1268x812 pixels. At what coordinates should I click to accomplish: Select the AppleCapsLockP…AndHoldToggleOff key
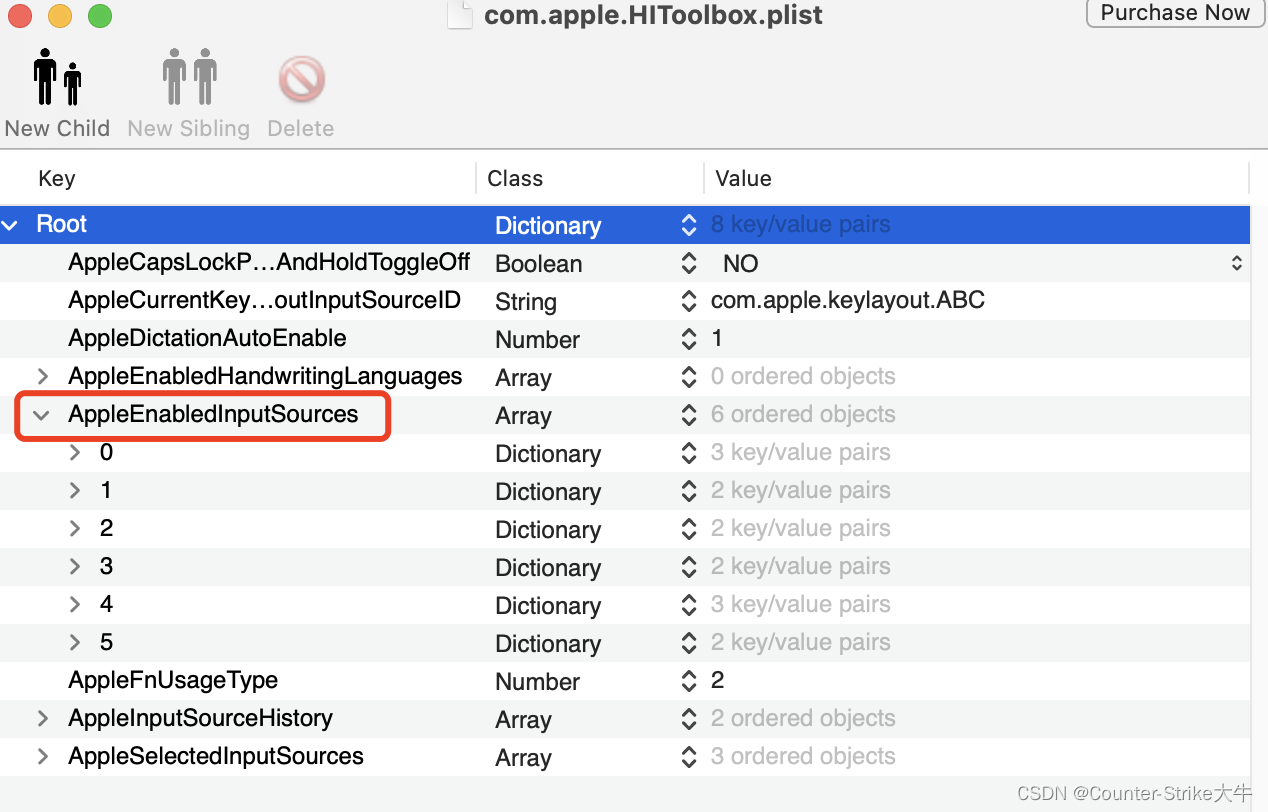click(x=269, y=263)
